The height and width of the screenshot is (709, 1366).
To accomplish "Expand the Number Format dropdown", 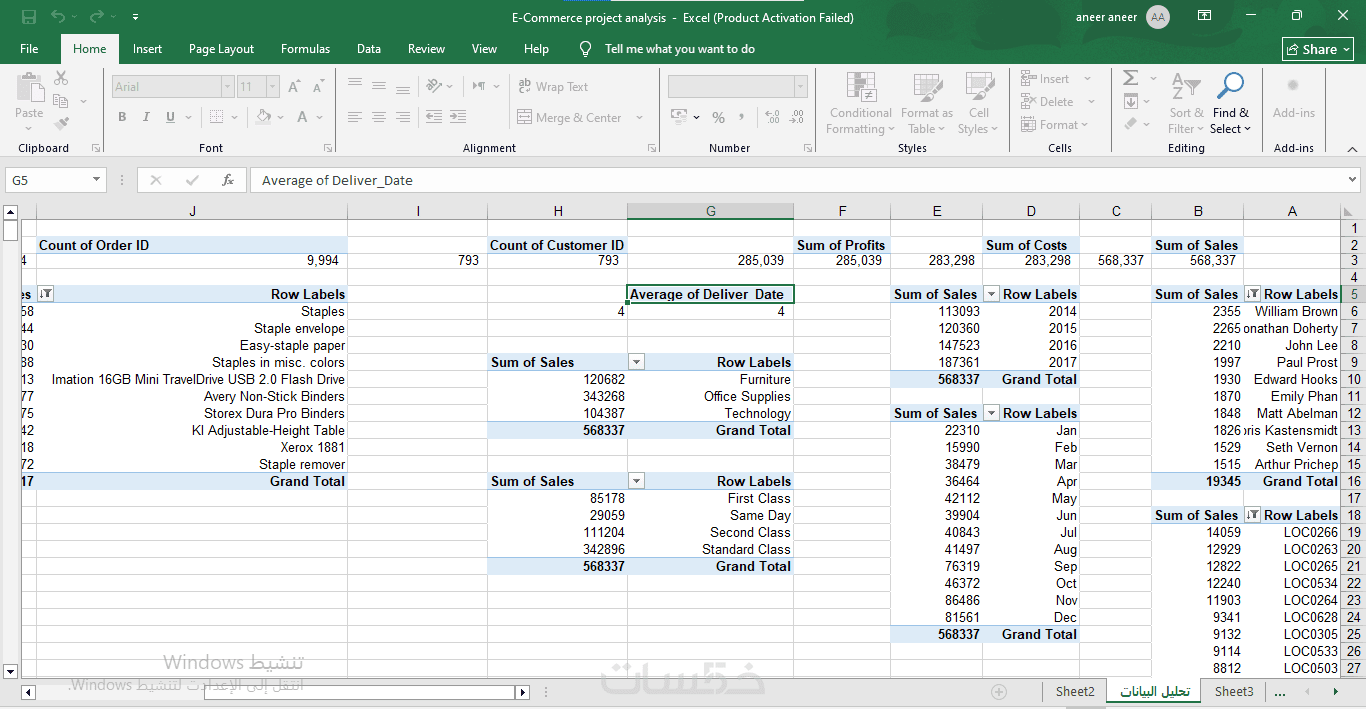I will tap(800, 87).
